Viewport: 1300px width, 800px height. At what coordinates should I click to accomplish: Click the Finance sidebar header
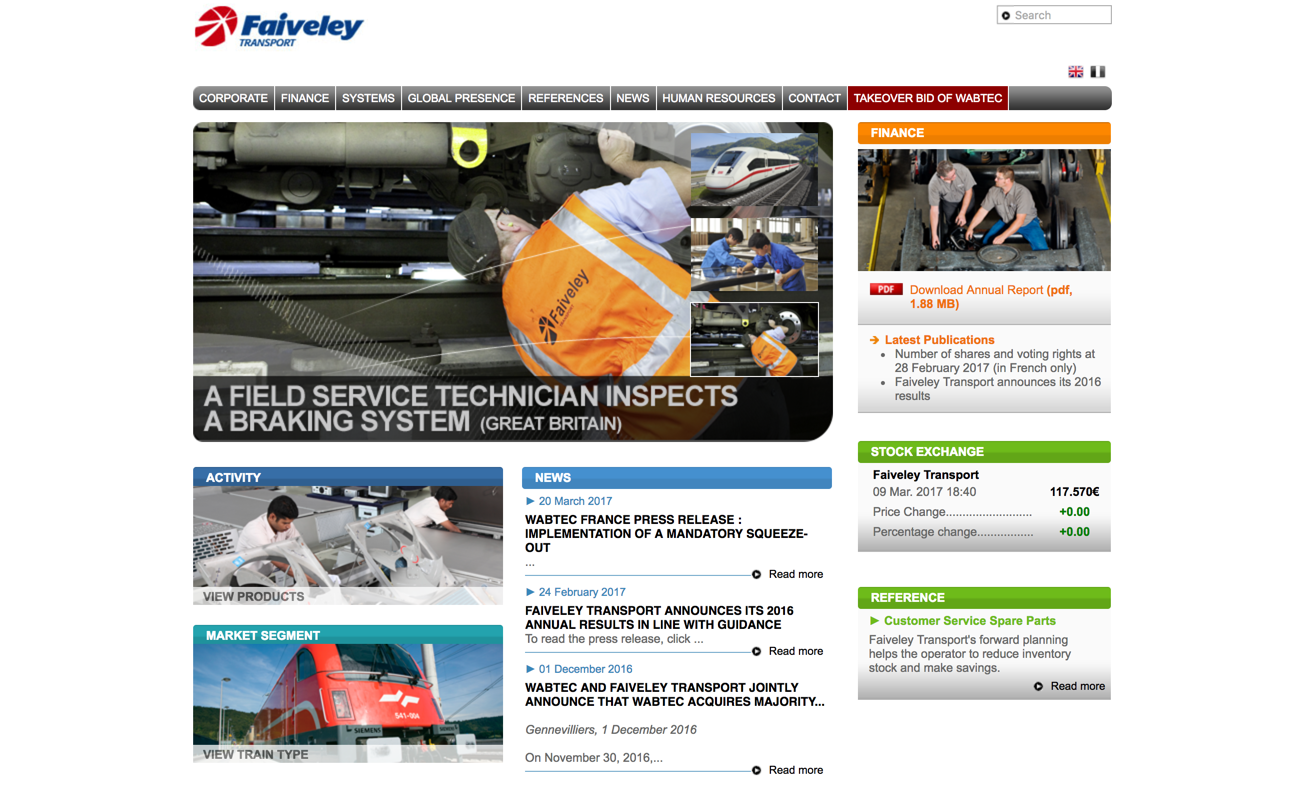point(984,133)
